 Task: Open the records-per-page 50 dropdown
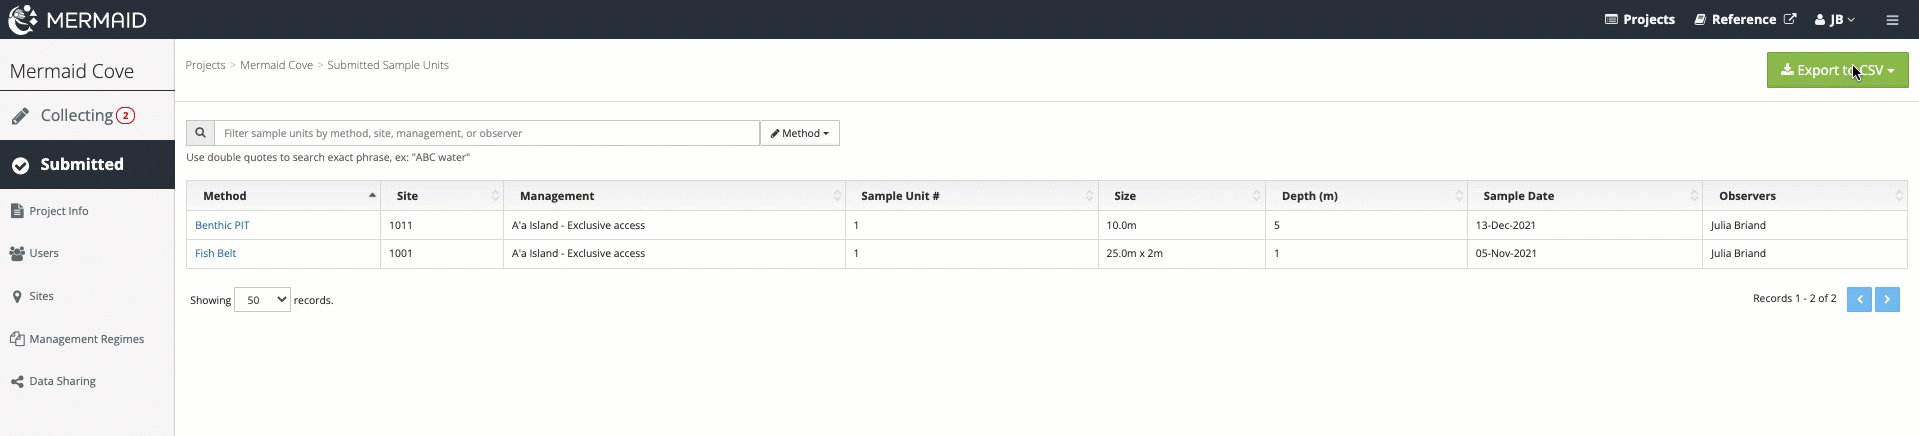(x=262, y=300)
